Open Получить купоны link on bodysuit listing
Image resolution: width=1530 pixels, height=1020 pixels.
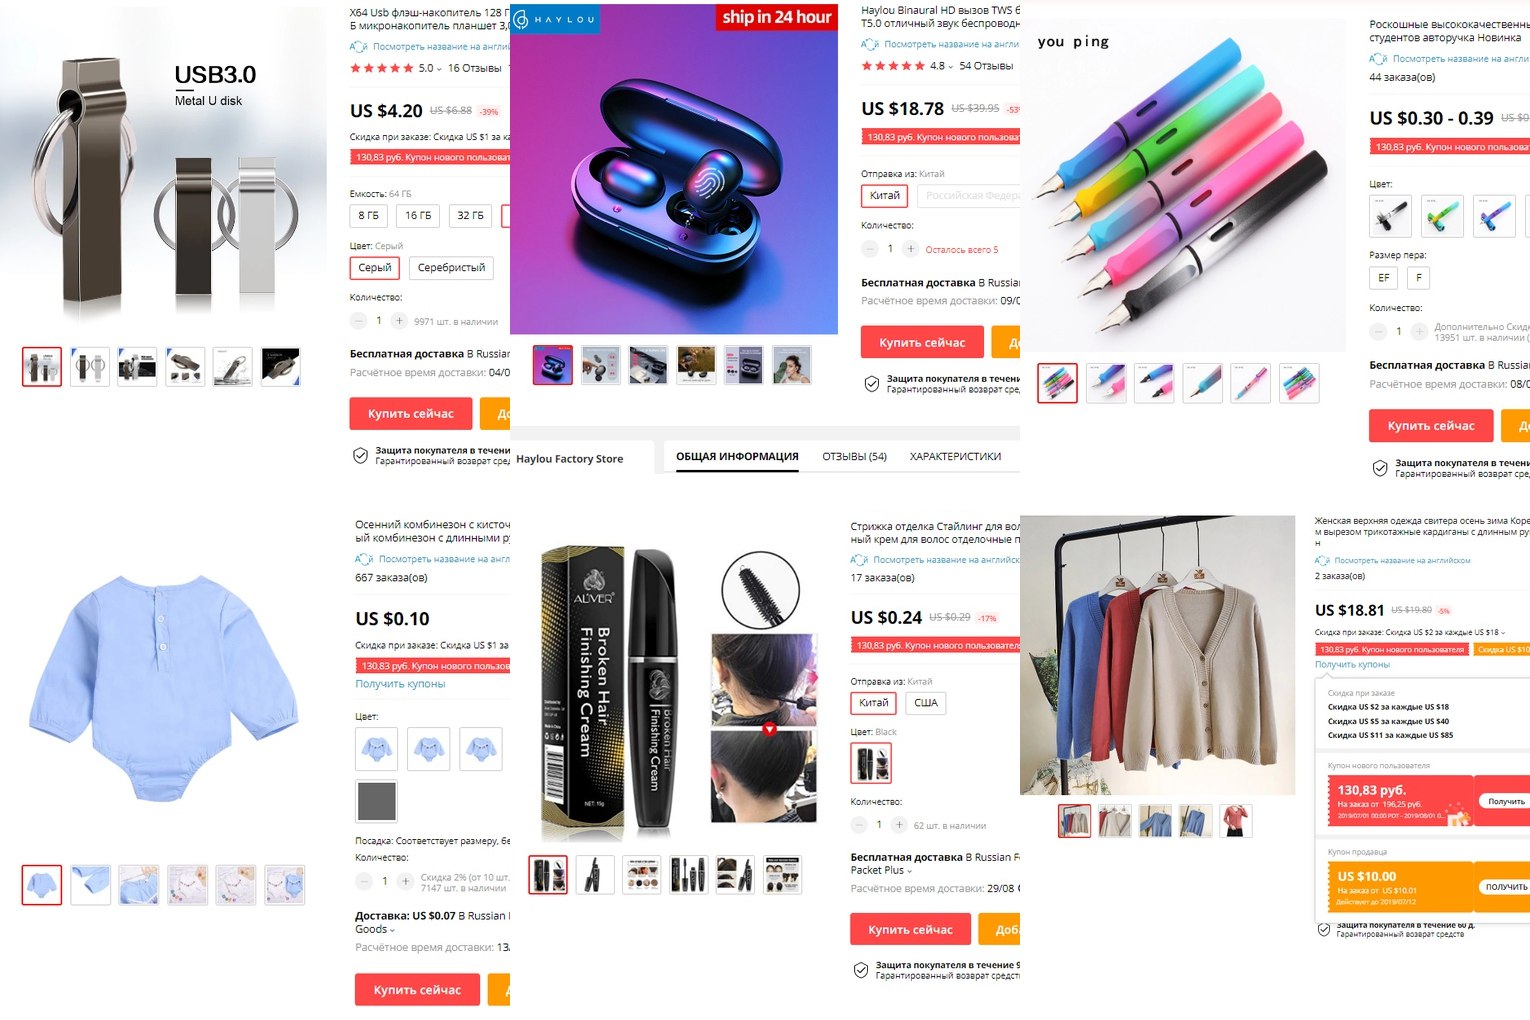point(400,684)
